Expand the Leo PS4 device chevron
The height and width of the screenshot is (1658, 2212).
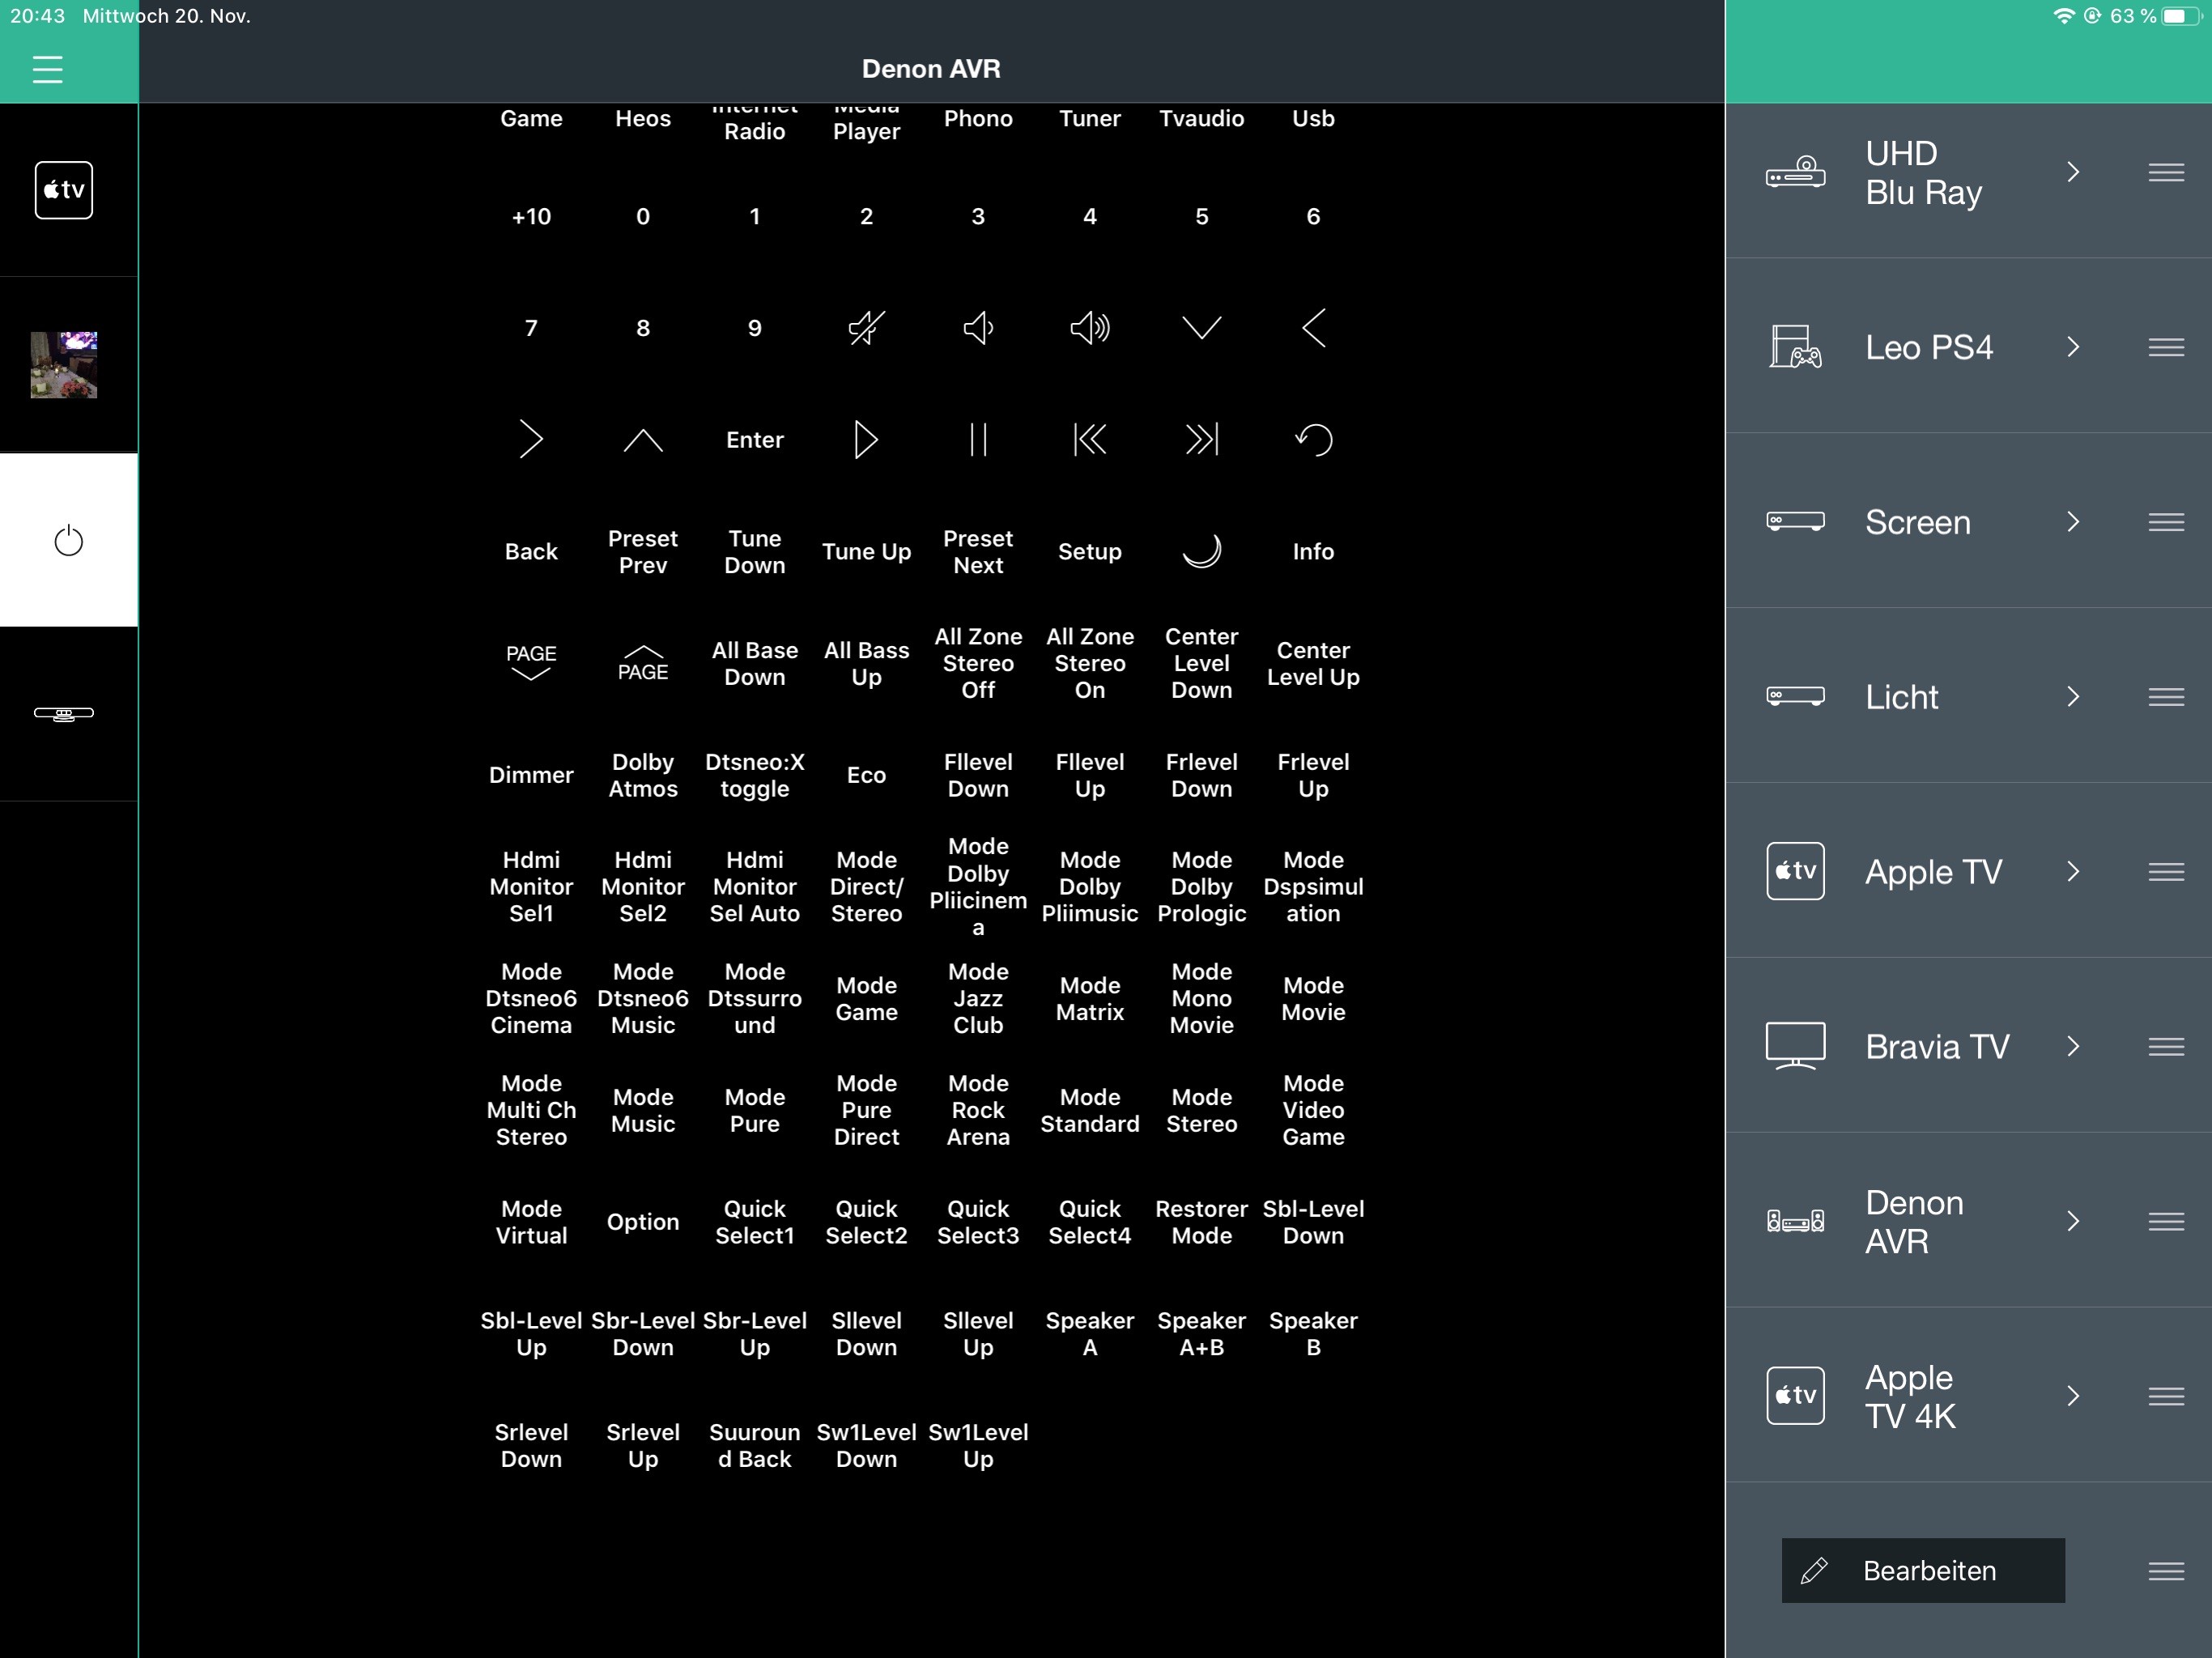2073,347
